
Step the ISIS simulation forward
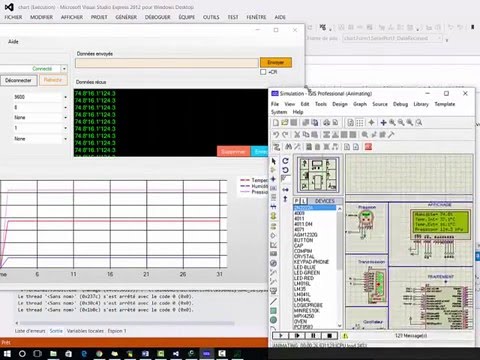pyautogui.click(x=297, y=336)
